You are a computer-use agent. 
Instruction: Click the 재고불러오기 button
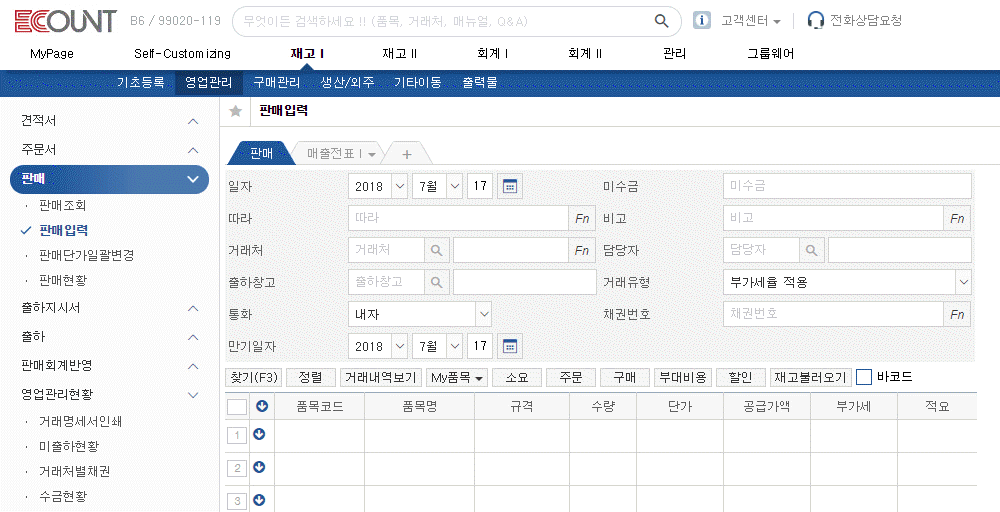pos(811,377)
